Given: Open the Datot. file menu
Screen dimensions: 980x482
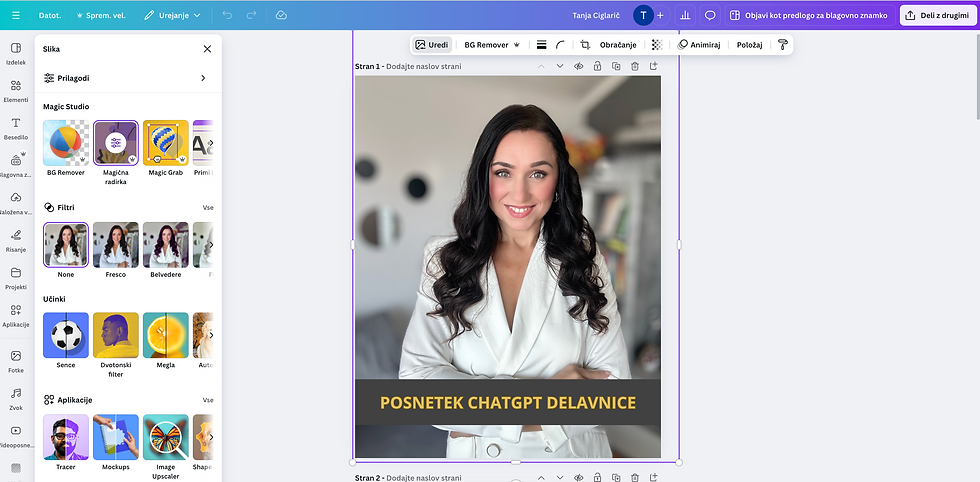Looking at the screenshot, I should click(50, 15).
